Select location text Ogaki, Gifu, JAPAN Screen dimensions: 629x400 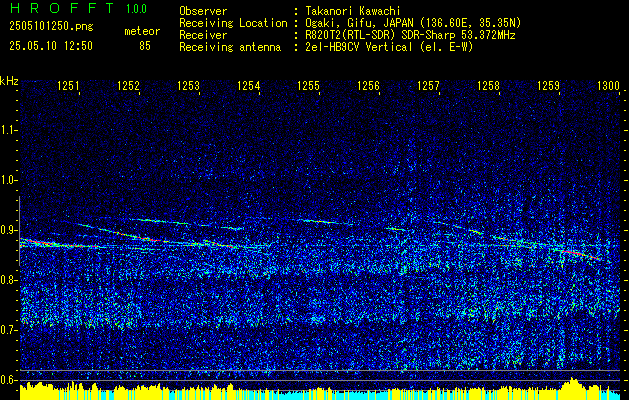pyautogui.click(x=360, y=23)
